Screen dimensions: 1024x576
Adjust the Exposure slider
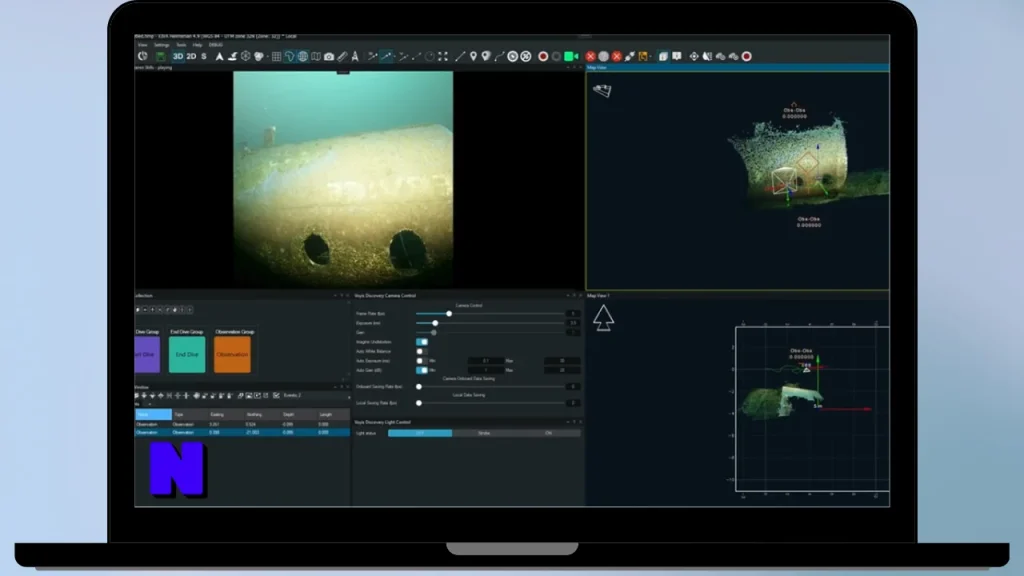click(435, 323)
